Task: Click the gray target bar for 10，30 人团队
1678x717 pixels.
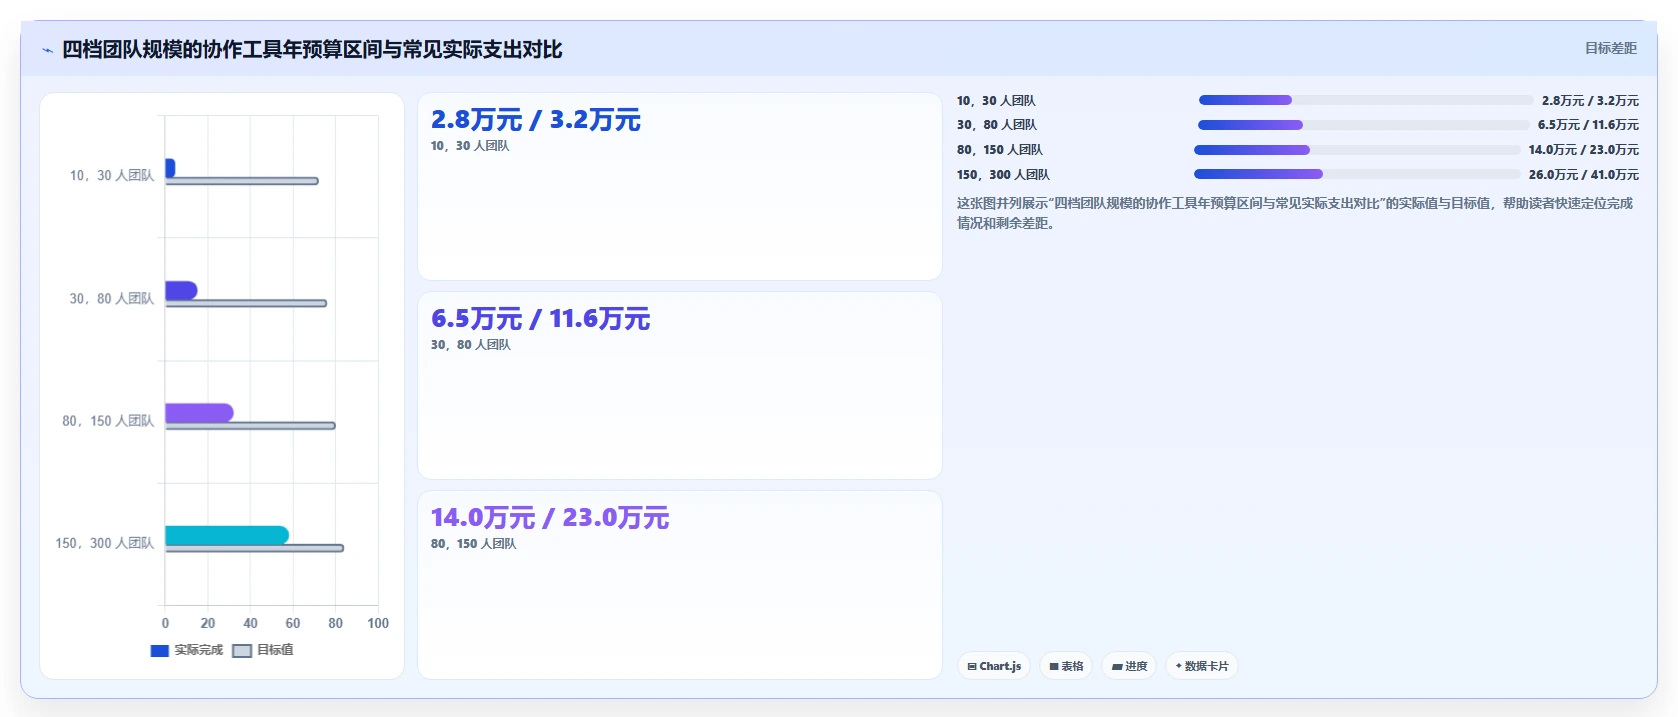Action: (x=242, y=181)
